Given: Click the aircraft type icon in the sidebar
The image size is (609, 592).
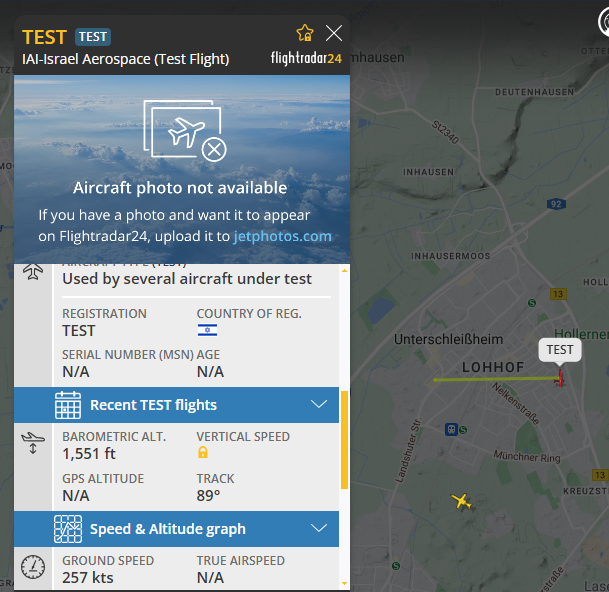Looking at the screenshot, I should (33, 273).
